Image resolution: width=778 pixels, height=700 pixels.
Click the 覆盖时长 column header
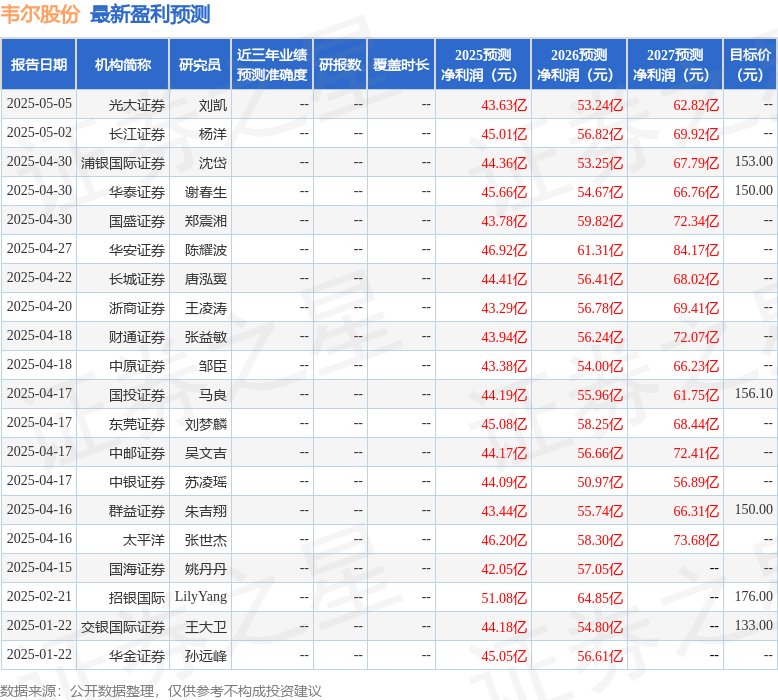pyautogui.click(x=401, y=65)
